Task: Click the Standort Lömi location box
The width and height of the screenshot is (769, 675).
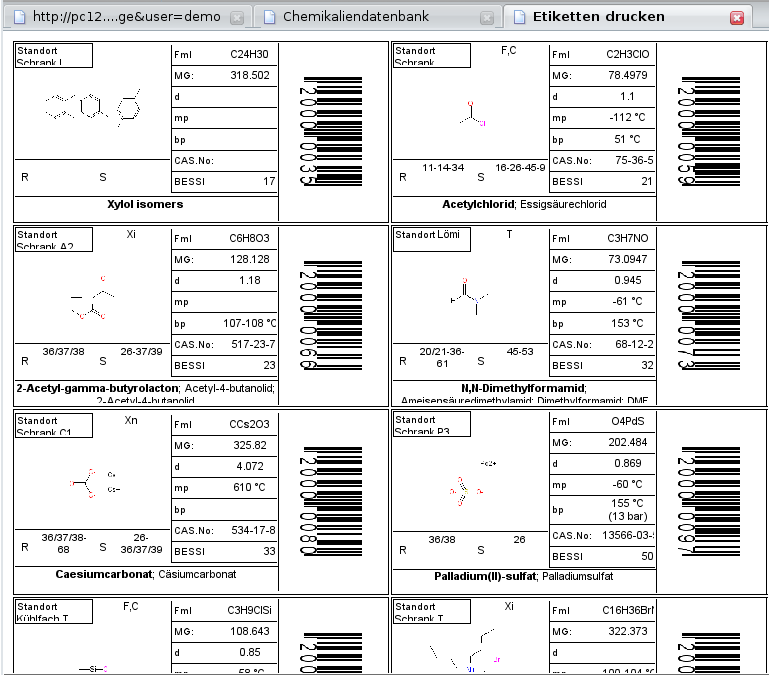Action: tap(432, 239)
